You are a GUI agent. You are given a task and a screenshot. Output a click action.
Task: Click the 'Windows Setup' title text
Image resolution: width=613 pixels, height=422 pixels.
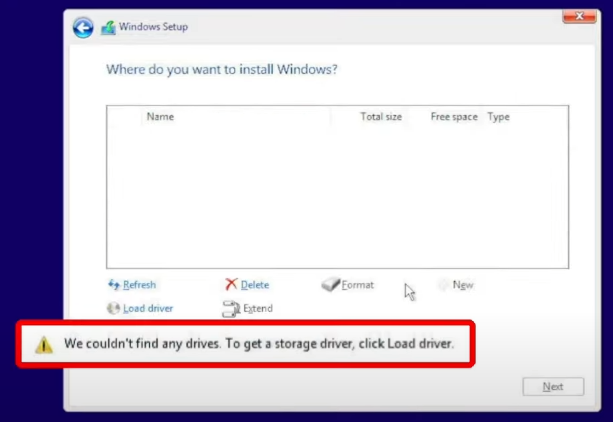click(153, 27)
